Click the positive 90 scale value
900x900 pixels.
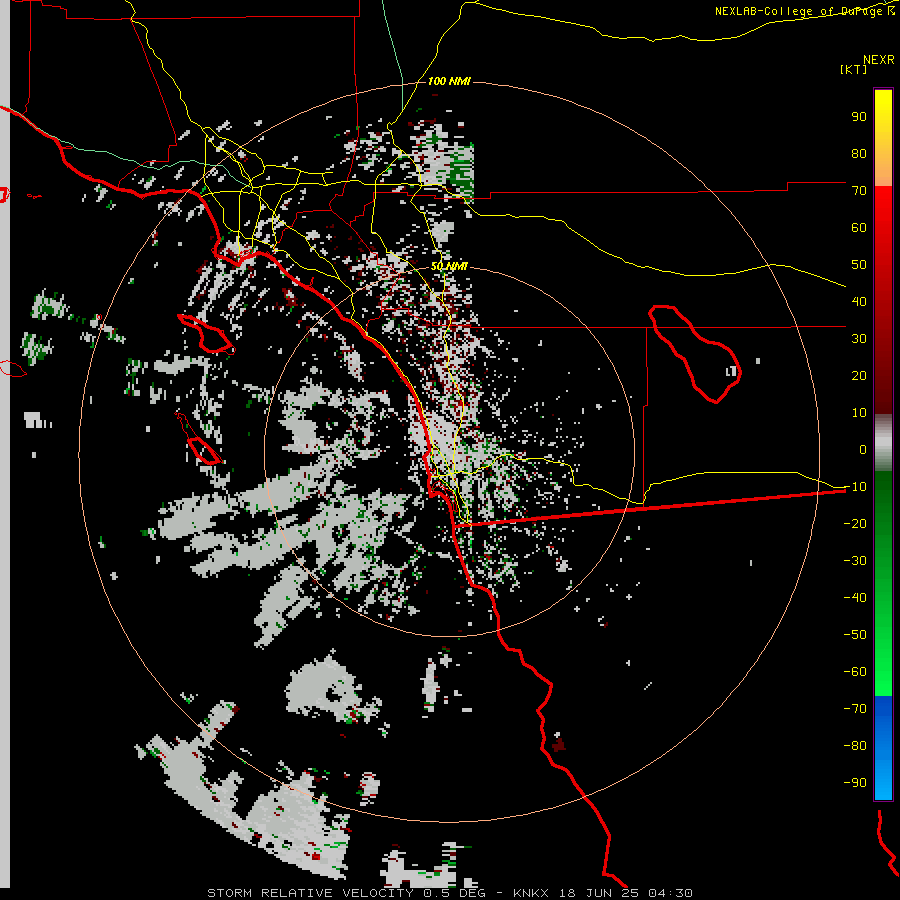tap(859, 117)
